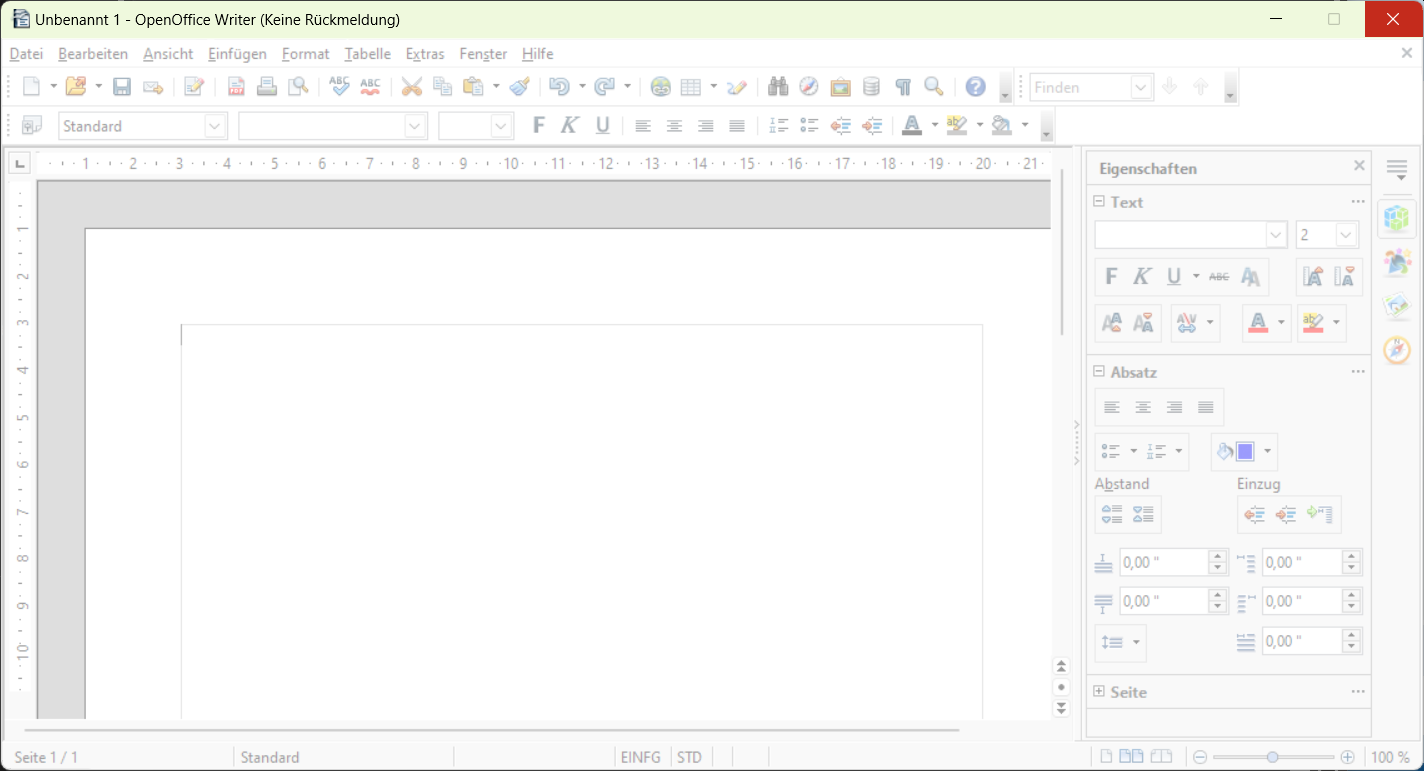Open the print preview (Seitenansicht)

pyautogui.click(x=298, y=86)
